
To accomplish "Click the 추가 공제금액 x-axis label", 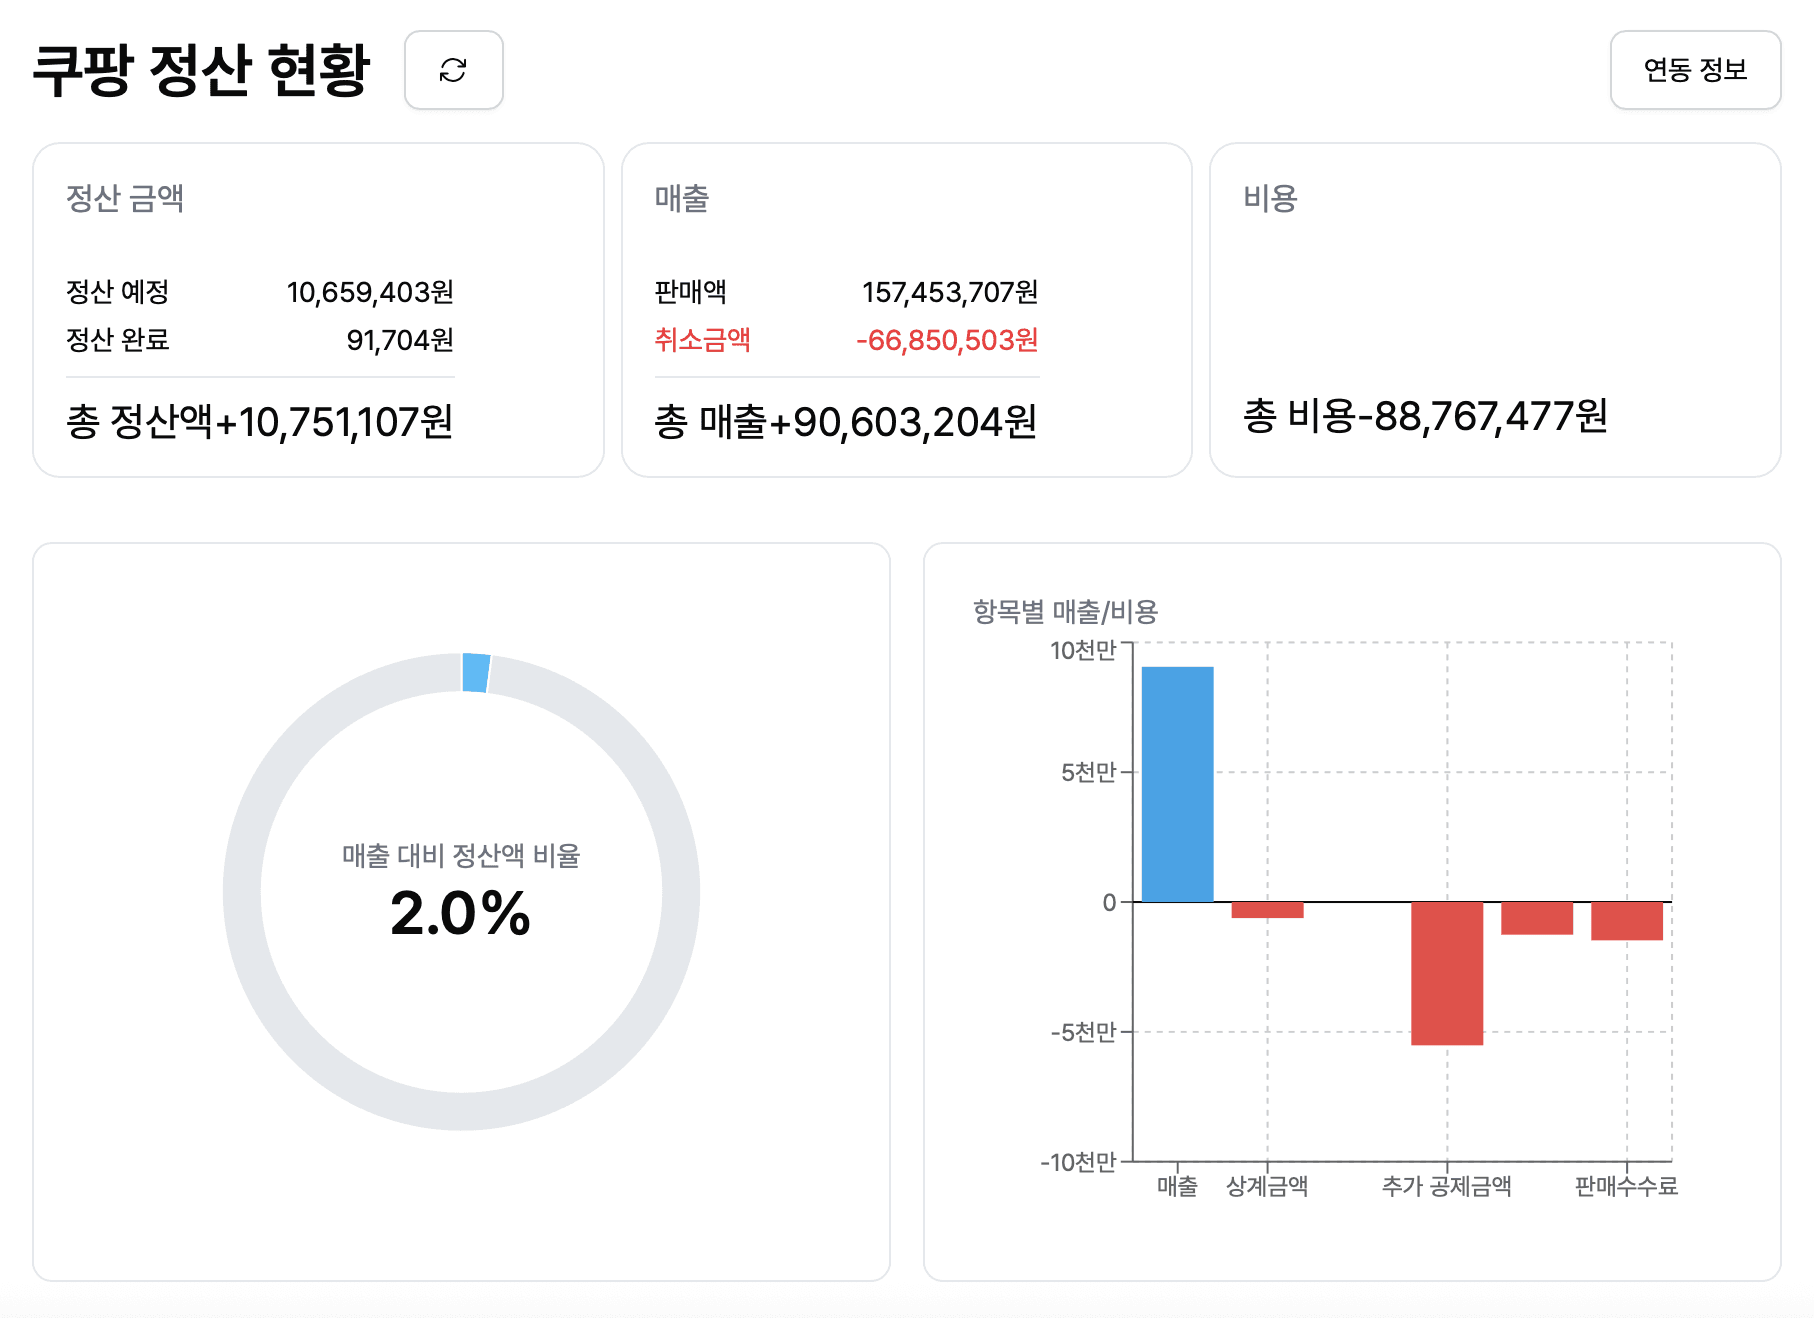I will pyautogui.click(x=1447, y=1187).
